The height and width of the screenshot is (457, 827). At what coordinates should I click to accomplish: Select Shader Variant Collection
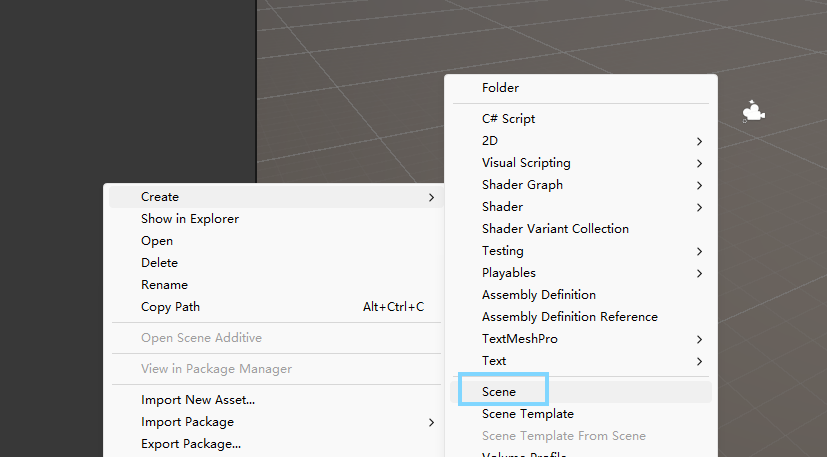[555, 229]
